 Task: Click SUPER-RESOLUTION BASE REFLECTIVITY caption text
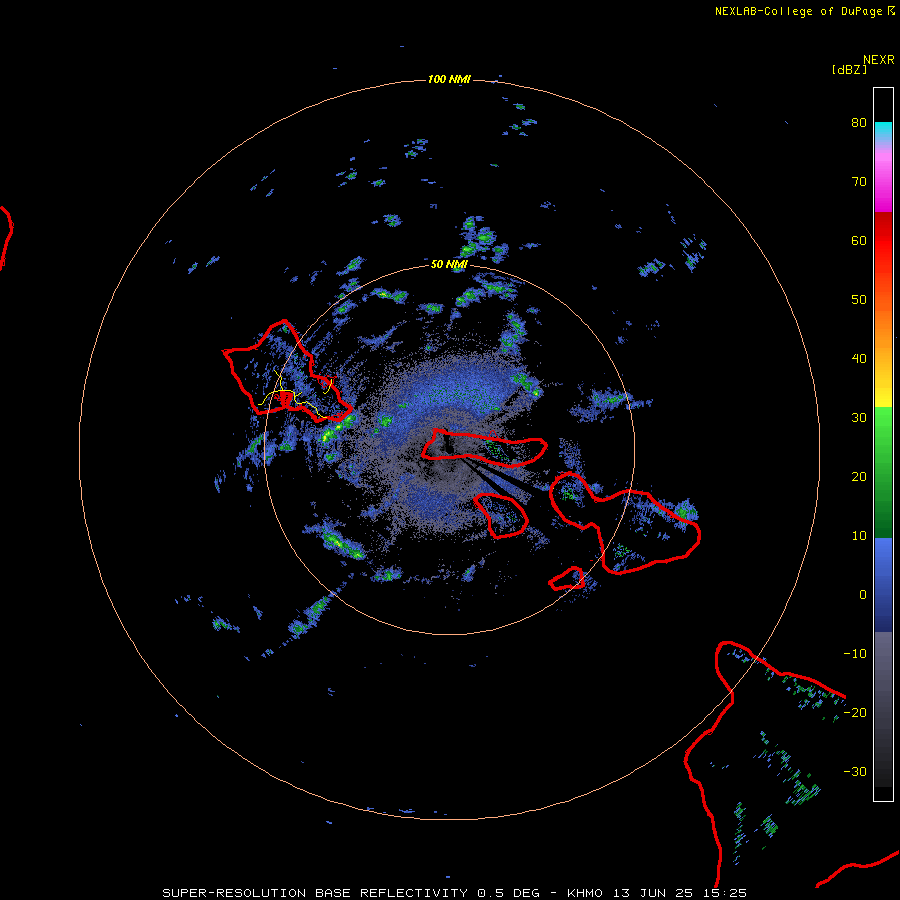316,893
